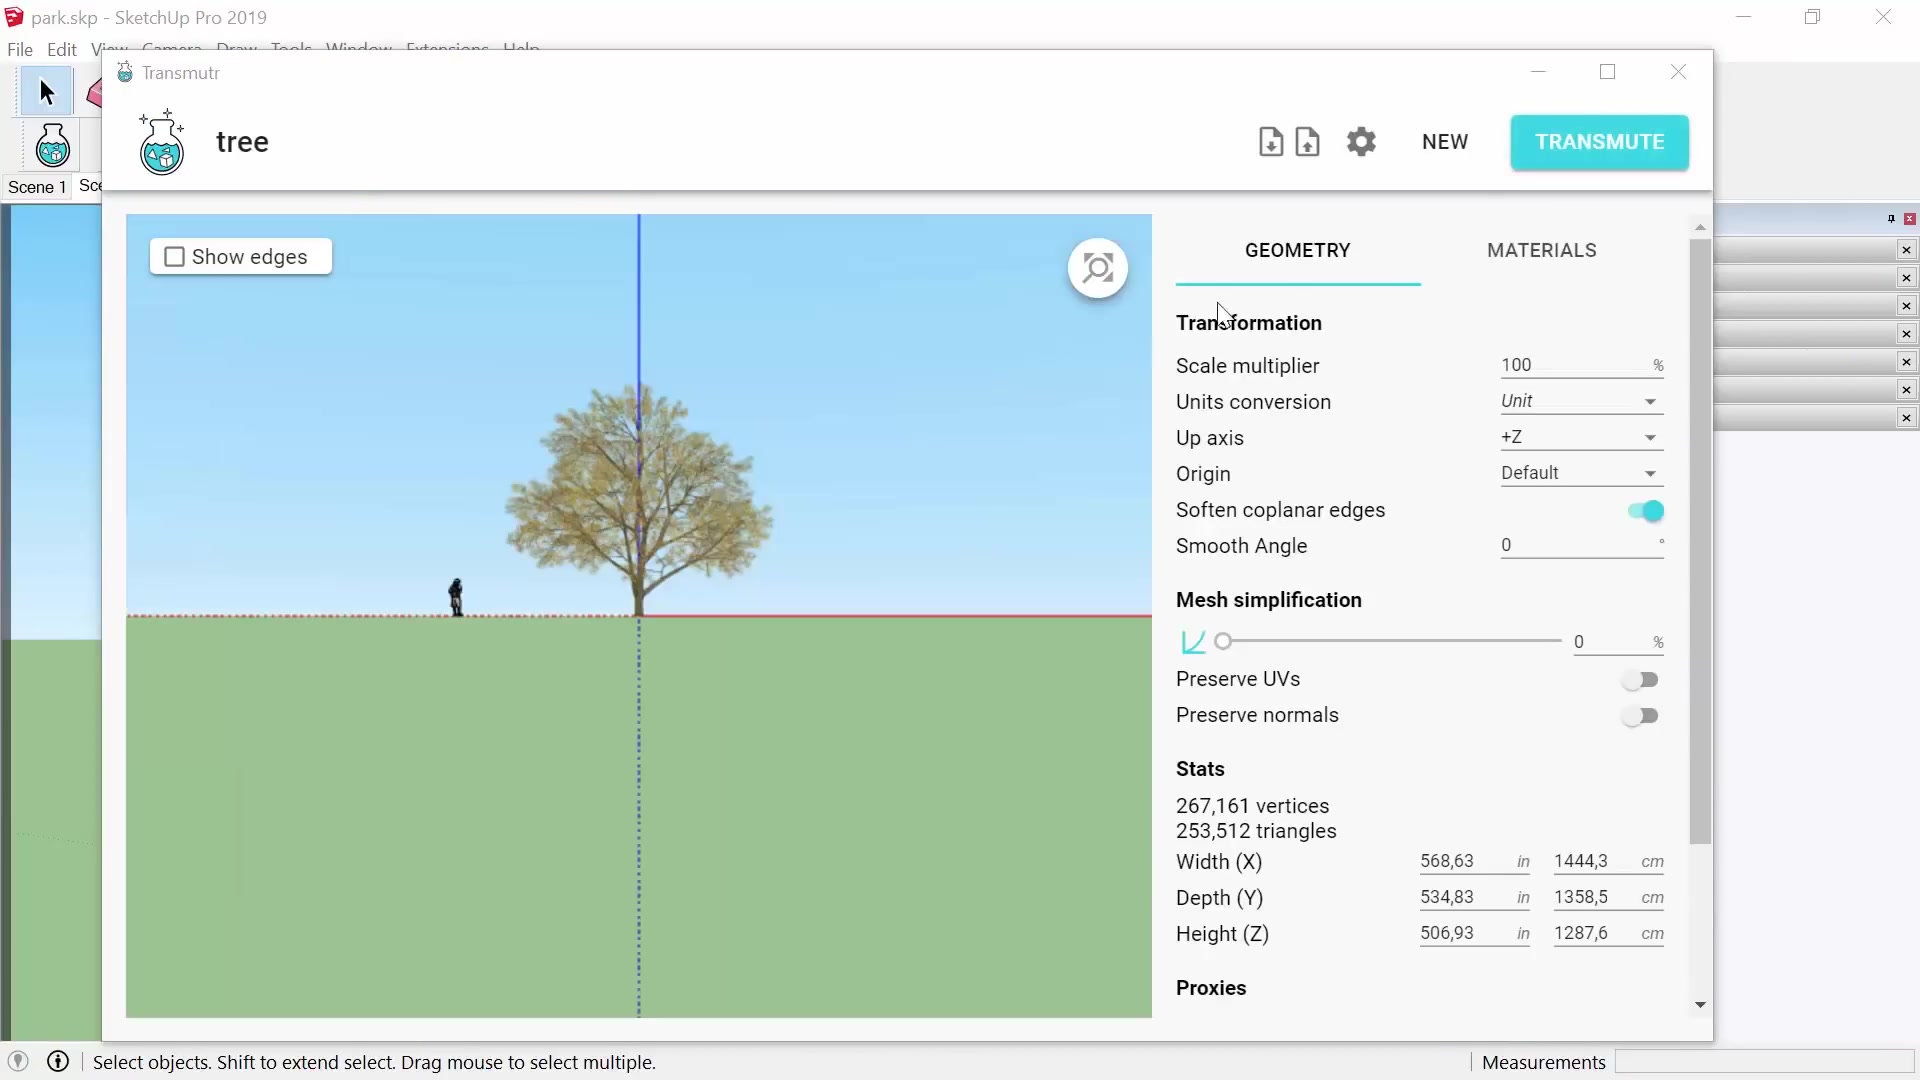
Task: Enable the Show edges checkbox
Action: 175,257
